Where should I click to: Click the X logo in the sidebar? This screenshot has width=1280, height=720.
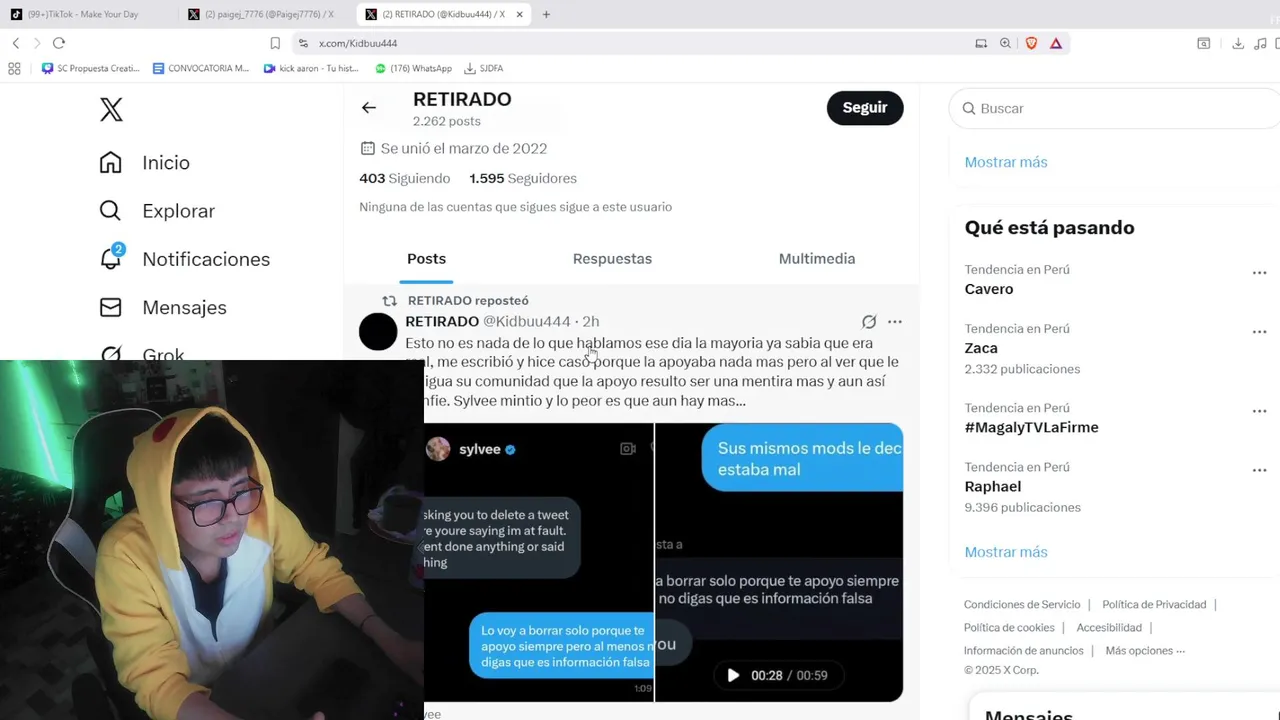click(111, 110)
